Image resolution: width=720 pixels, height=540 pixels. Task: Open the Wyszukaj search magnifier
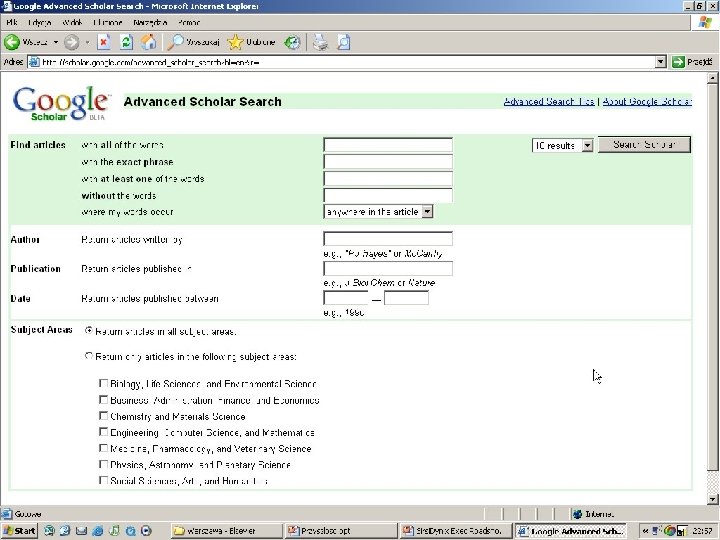click(175, 42)
